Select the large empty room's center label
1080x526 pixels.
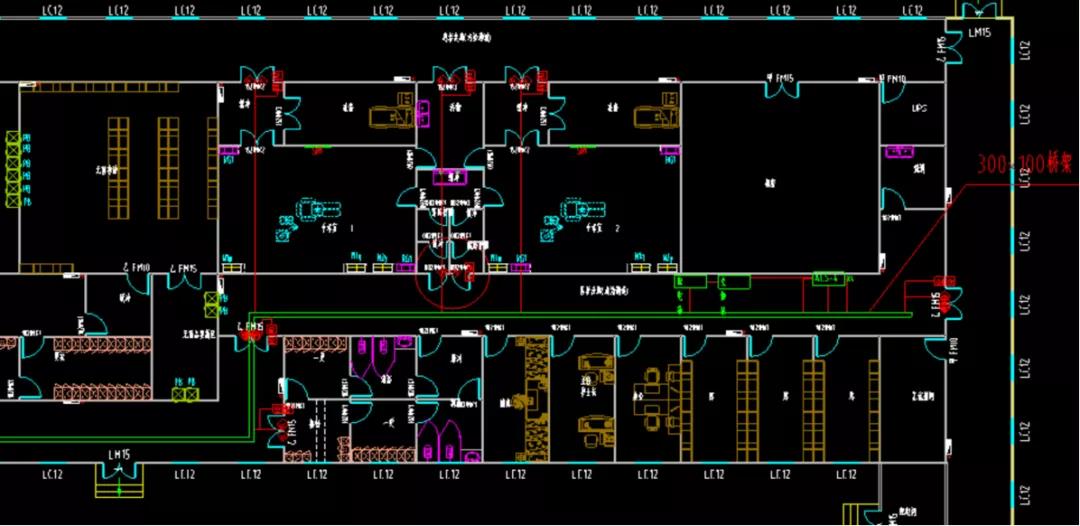click(x=770, y=183)
